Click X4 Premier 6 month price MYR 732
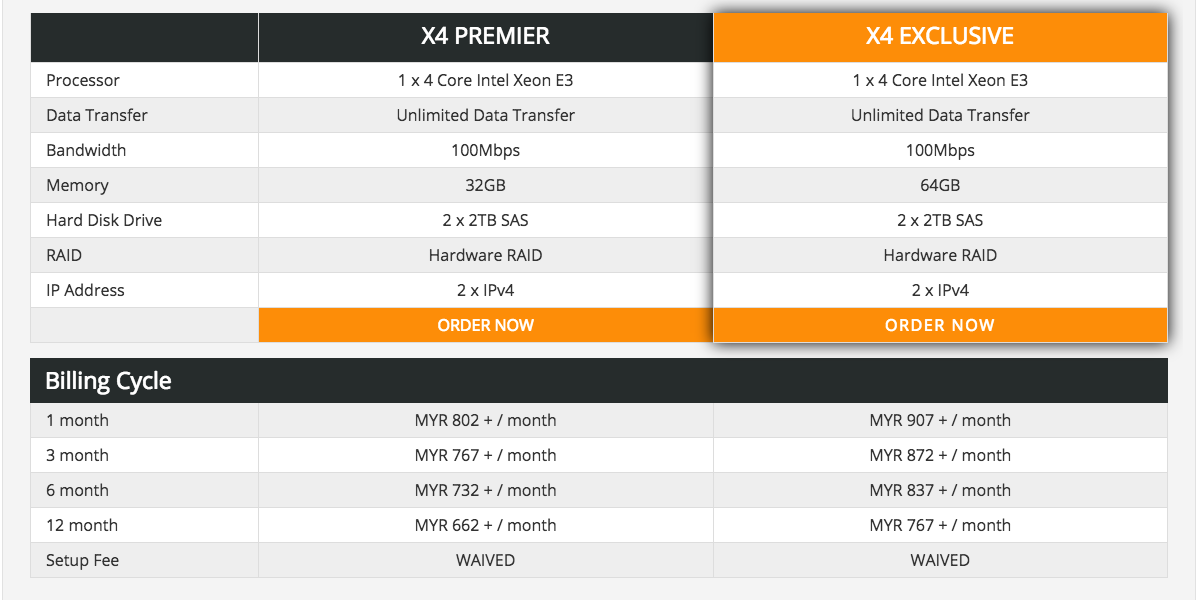 486,491
